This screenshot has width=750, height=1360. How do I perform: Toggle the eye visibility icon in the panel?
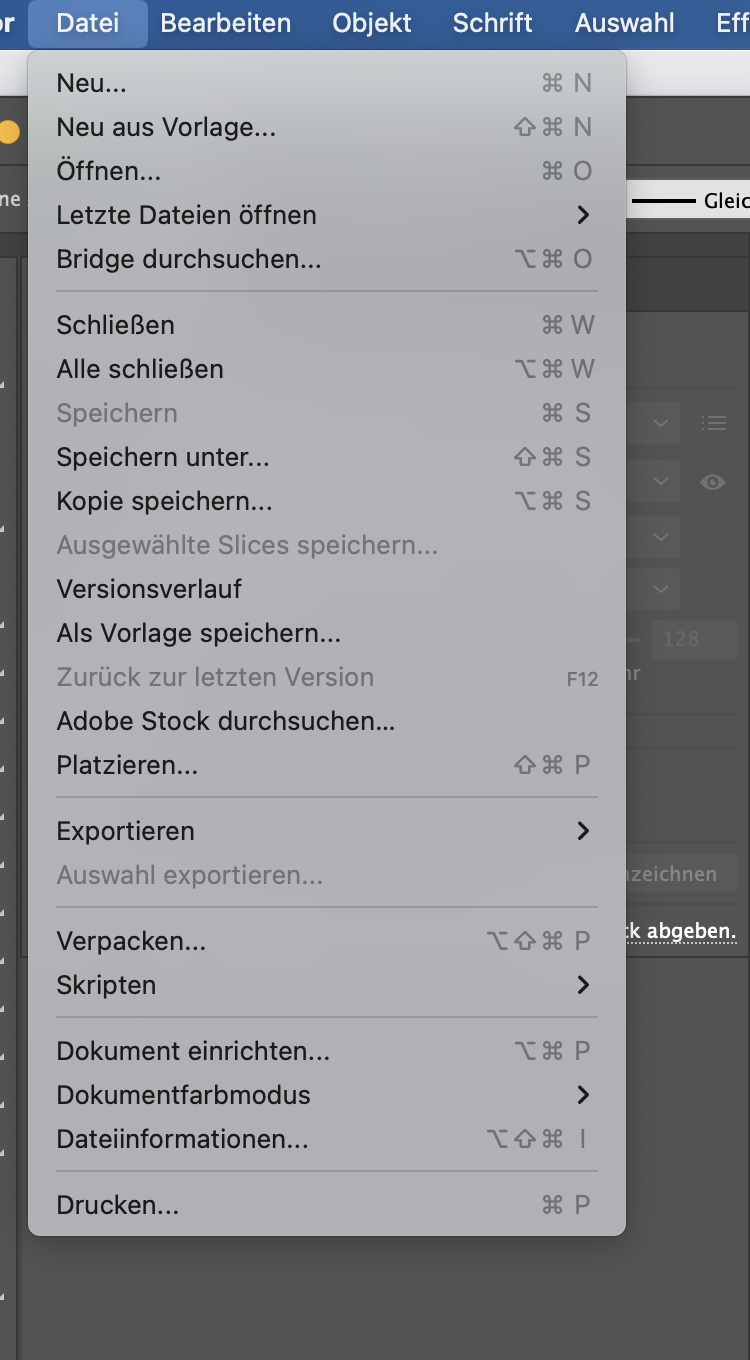click(x=714, y=481)
